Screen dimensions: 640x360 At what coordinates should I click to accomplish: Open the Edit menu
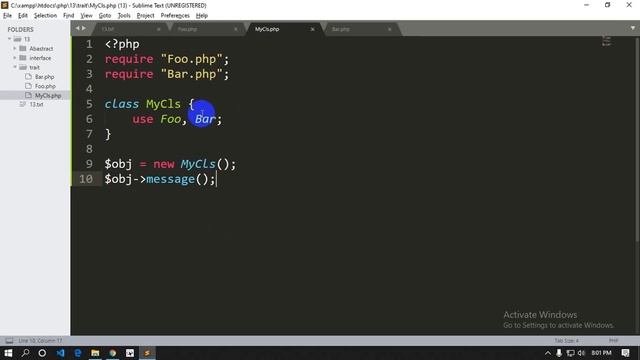pos(23,16)
